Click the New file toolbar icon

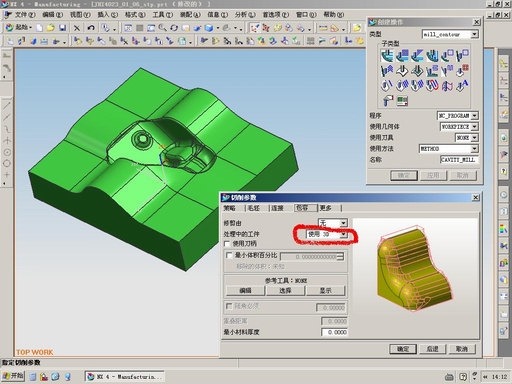pyautogui.click(x=39, y=28)
